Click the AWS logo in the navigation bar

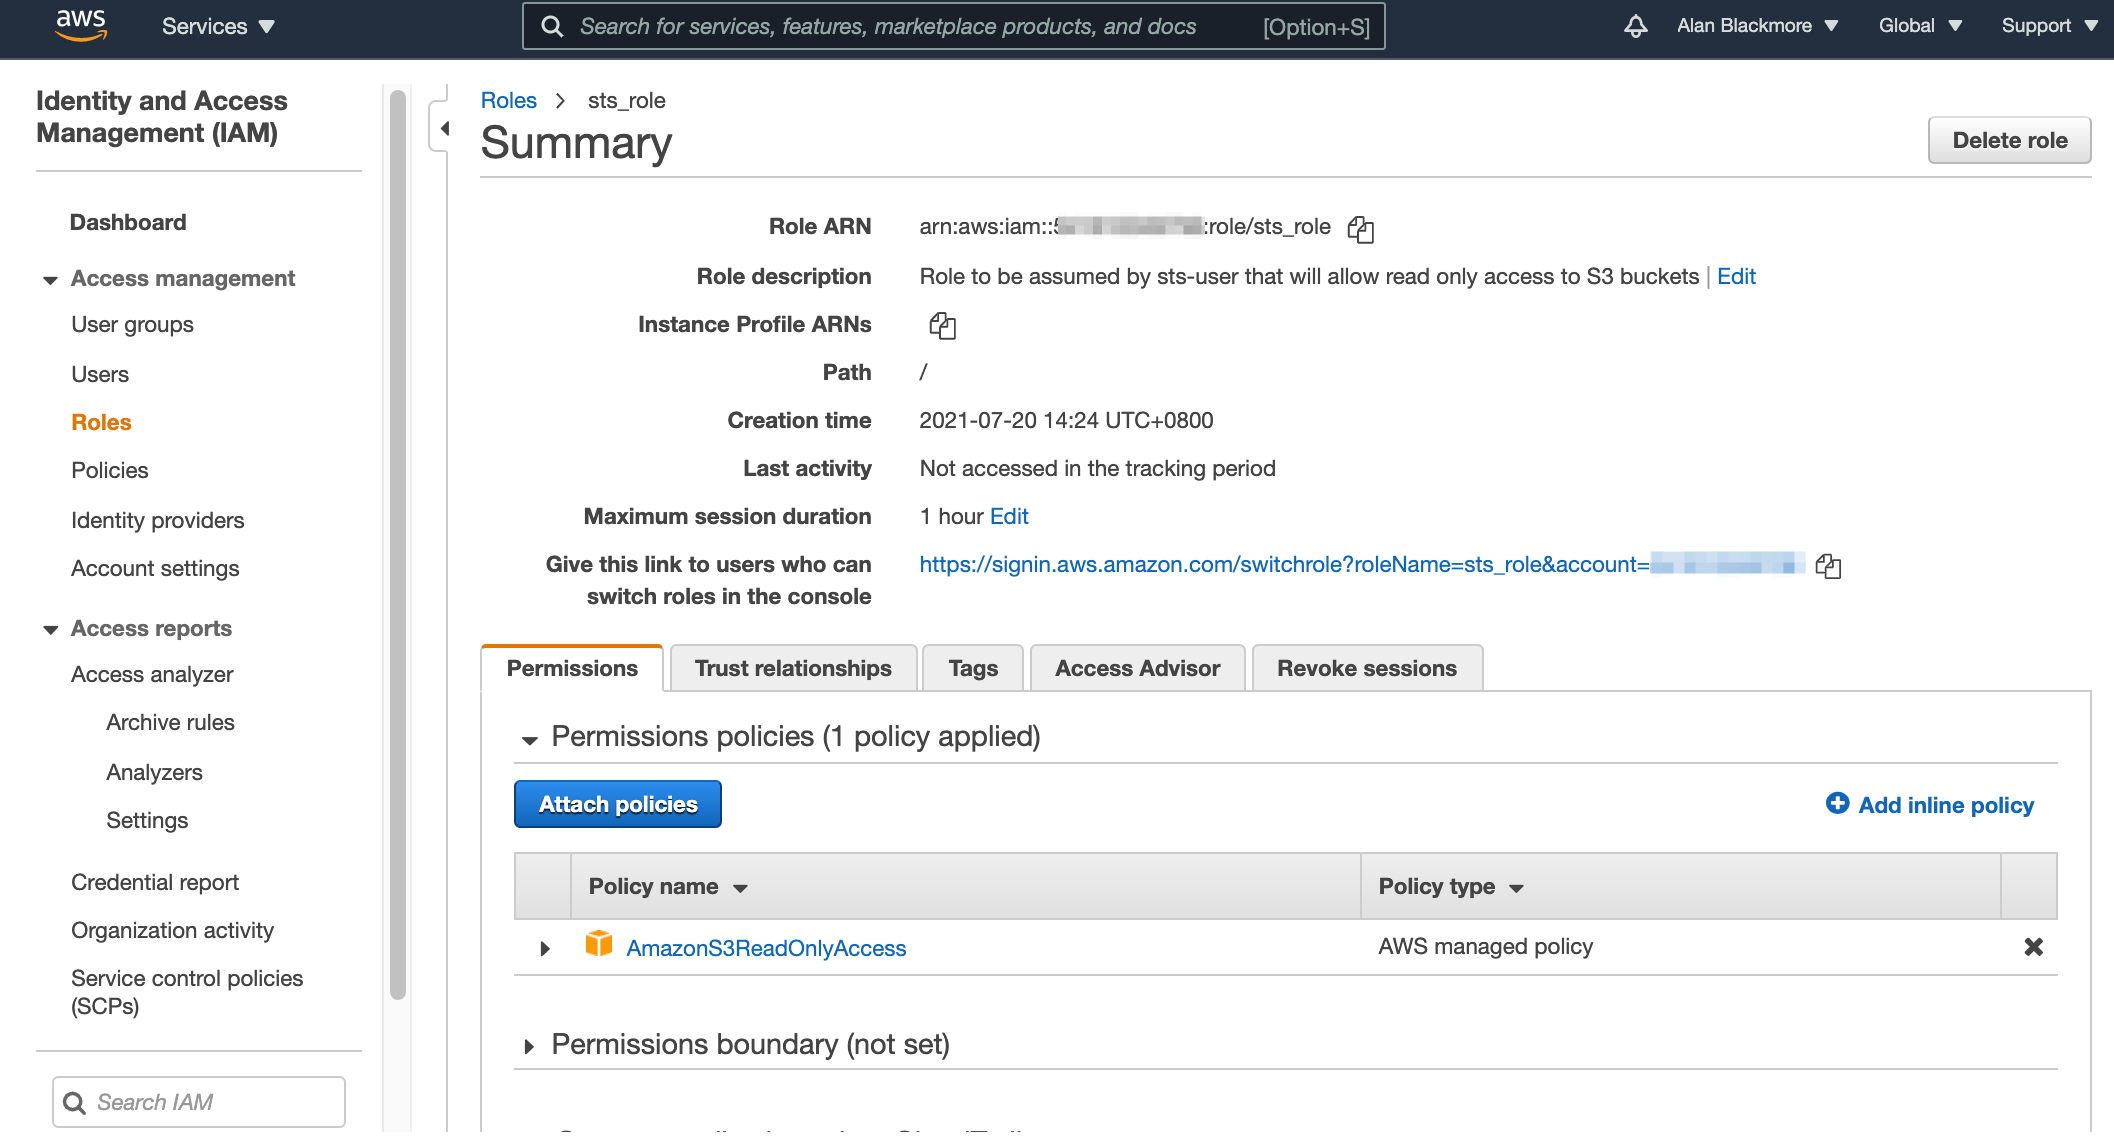click(81, 25)
